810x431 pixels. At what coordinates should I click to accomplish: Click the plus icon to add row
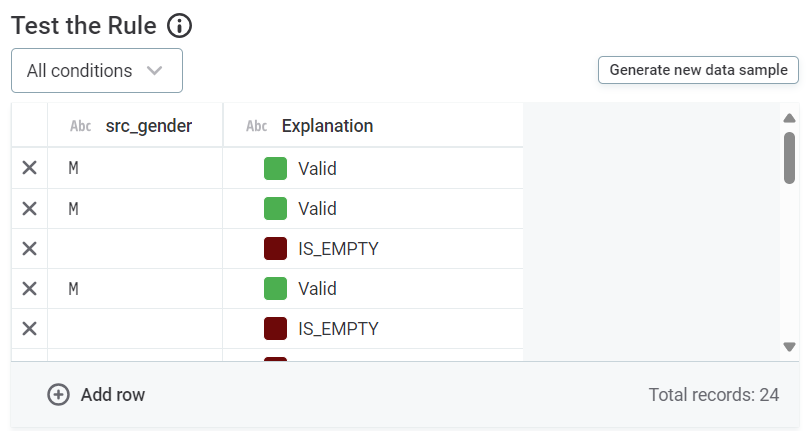tap(59, 394)
